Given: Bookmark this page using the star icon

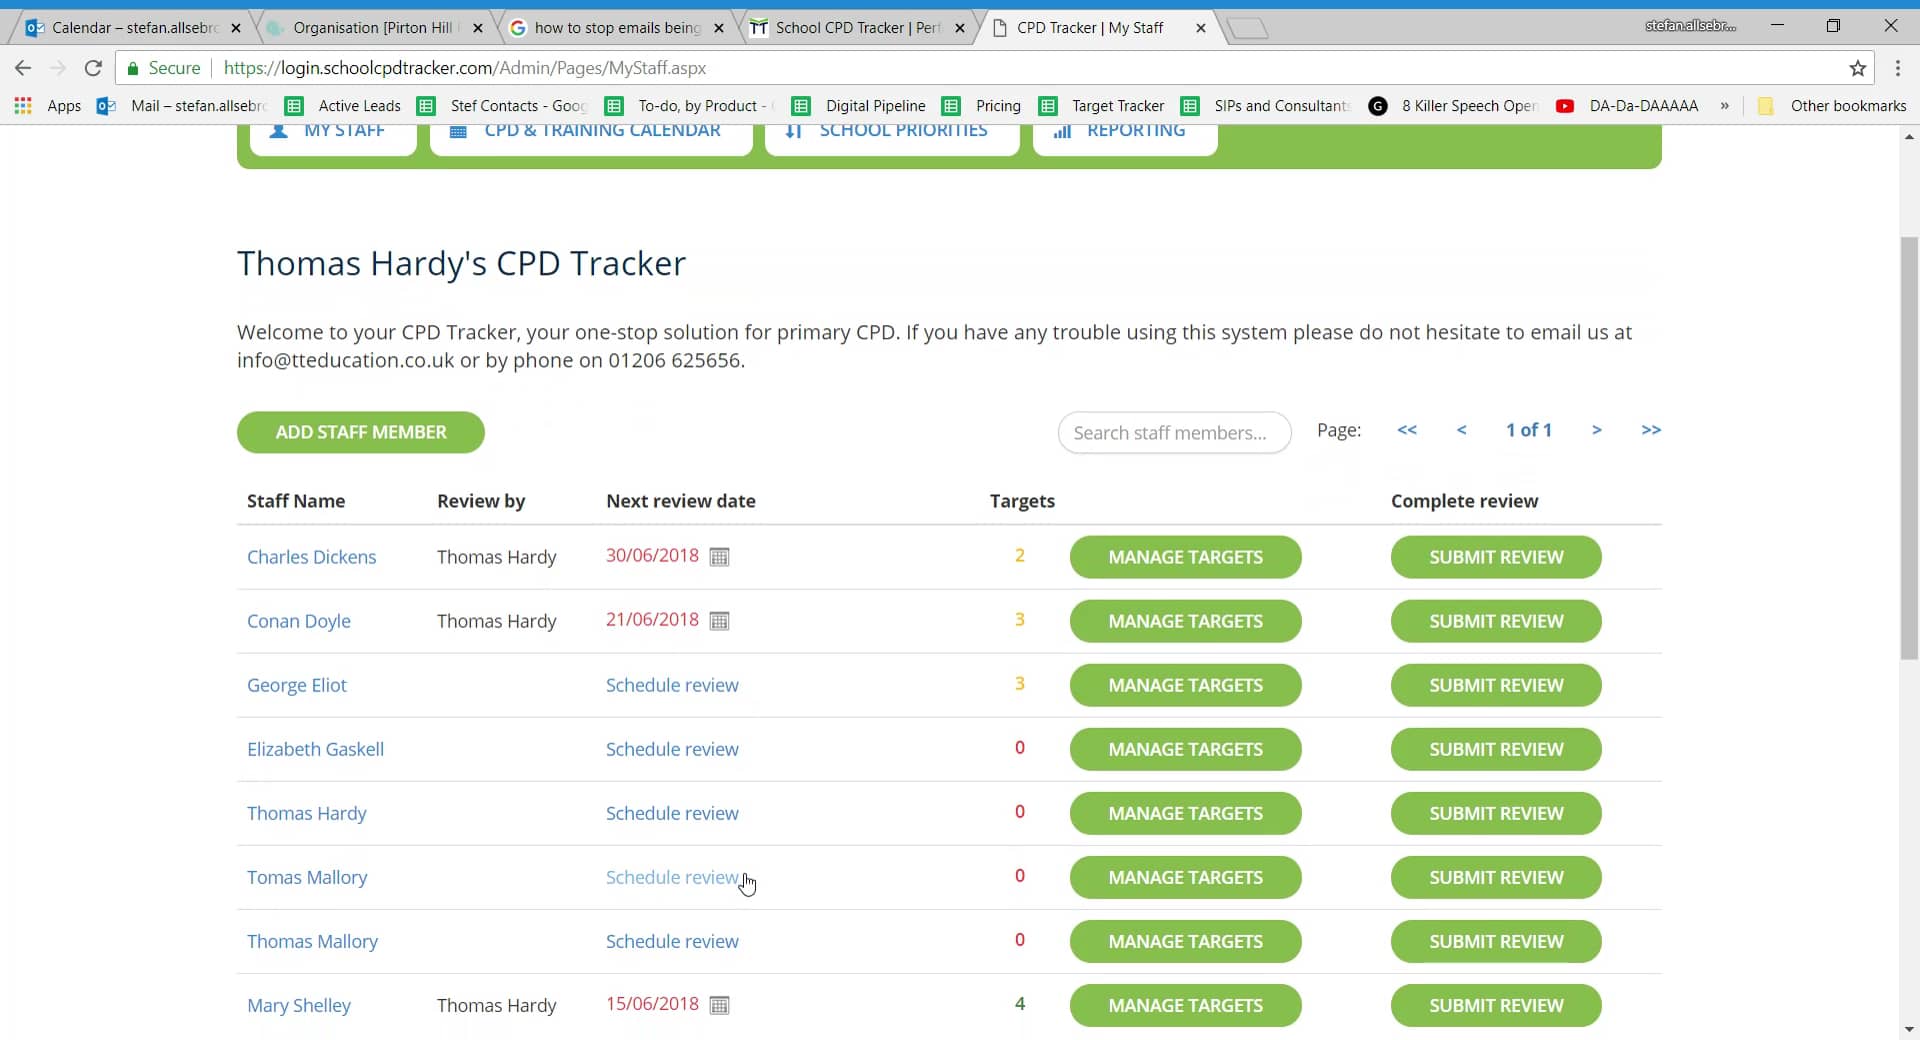Looking at the screenshot, I should (x=1859, y=67).
